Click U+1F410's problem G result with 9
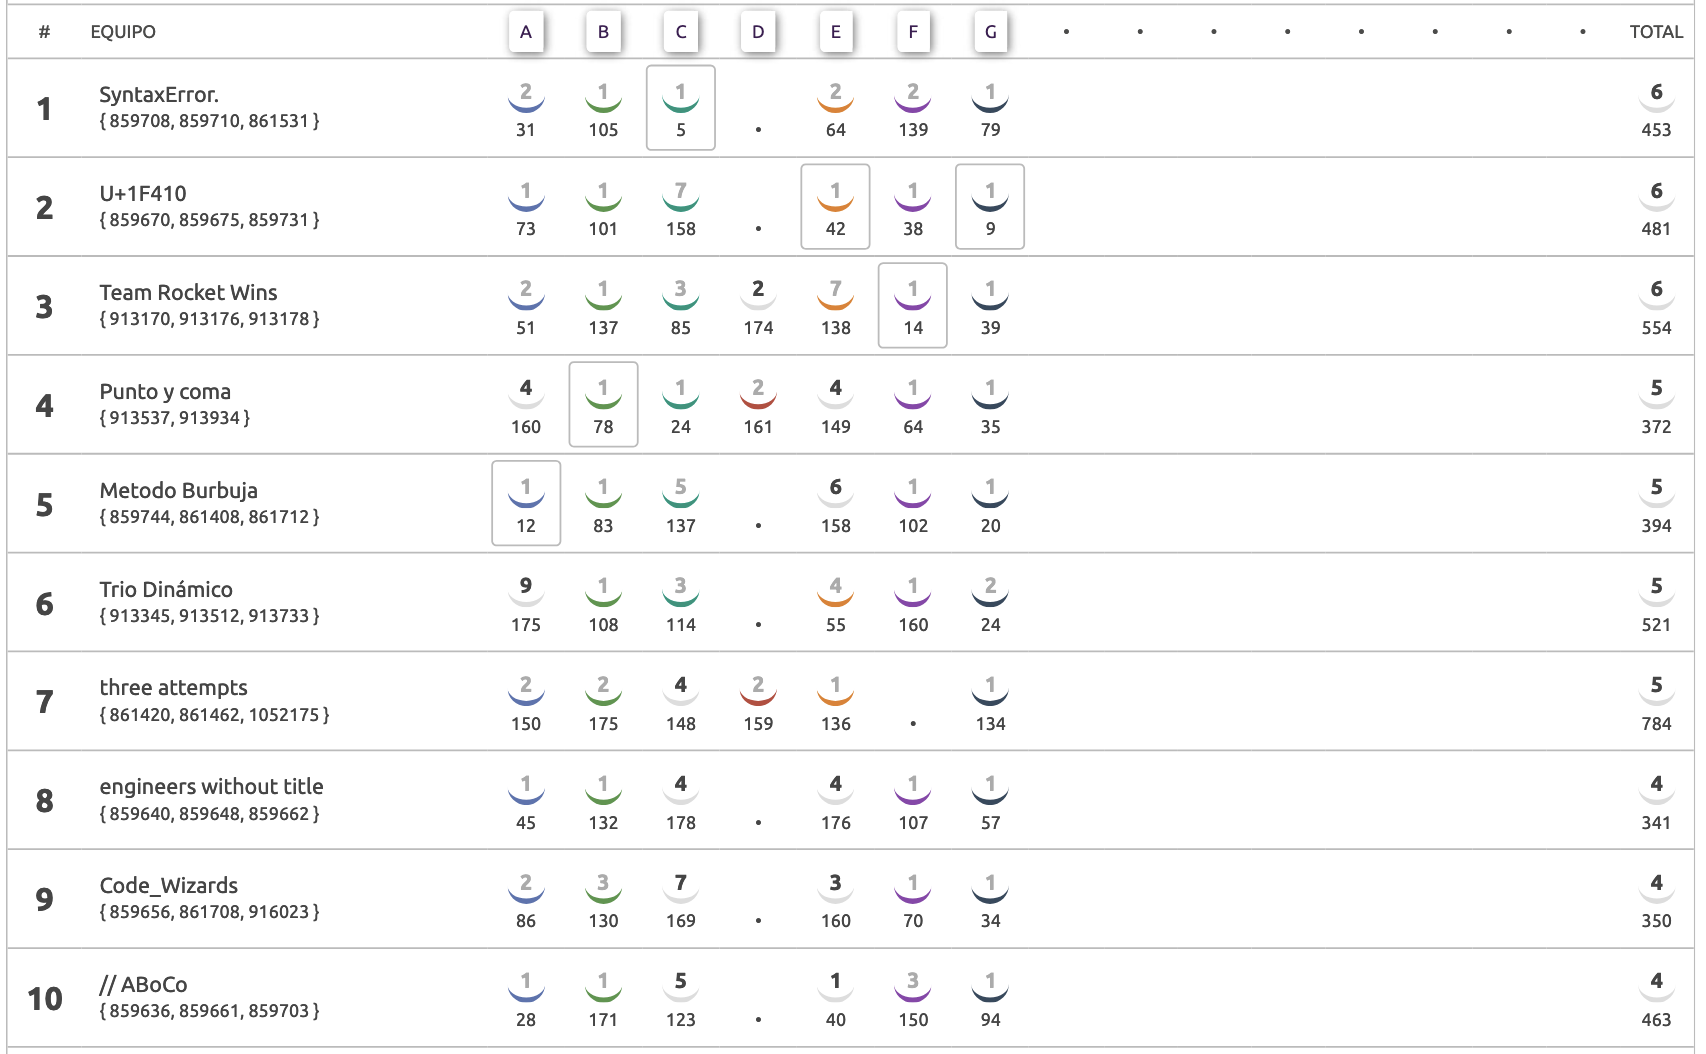Viewport: 1706px width, 1054px height. [990, 207]
